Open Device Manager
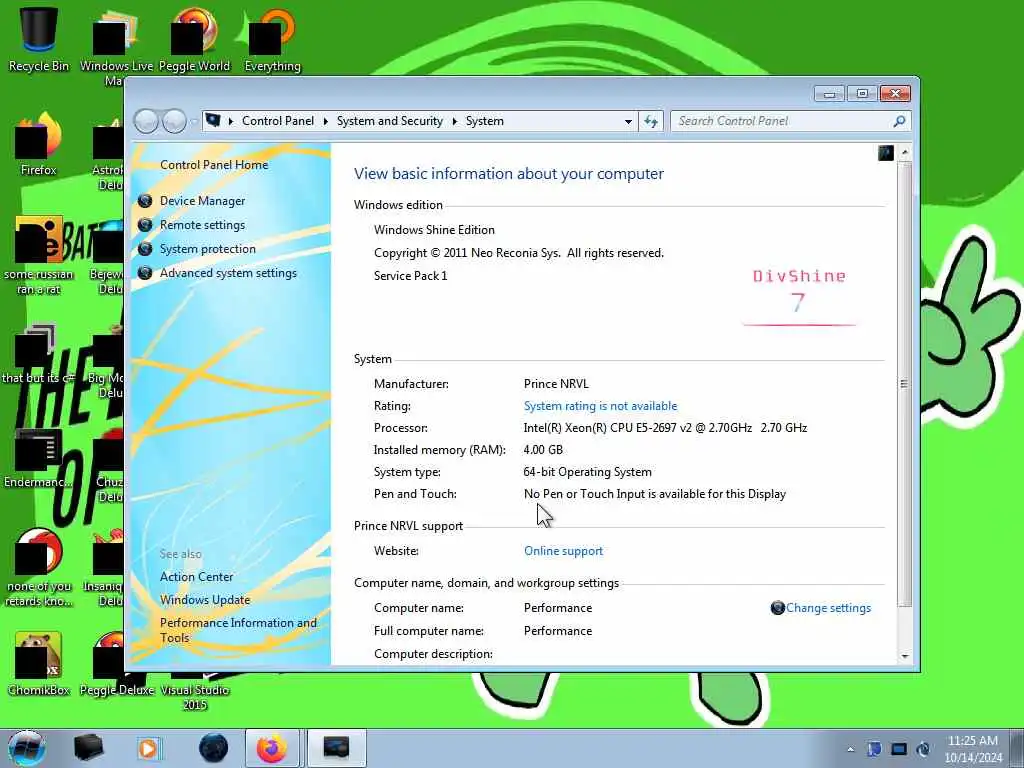This screenshot has width=1024, height=768. [202, 201]
